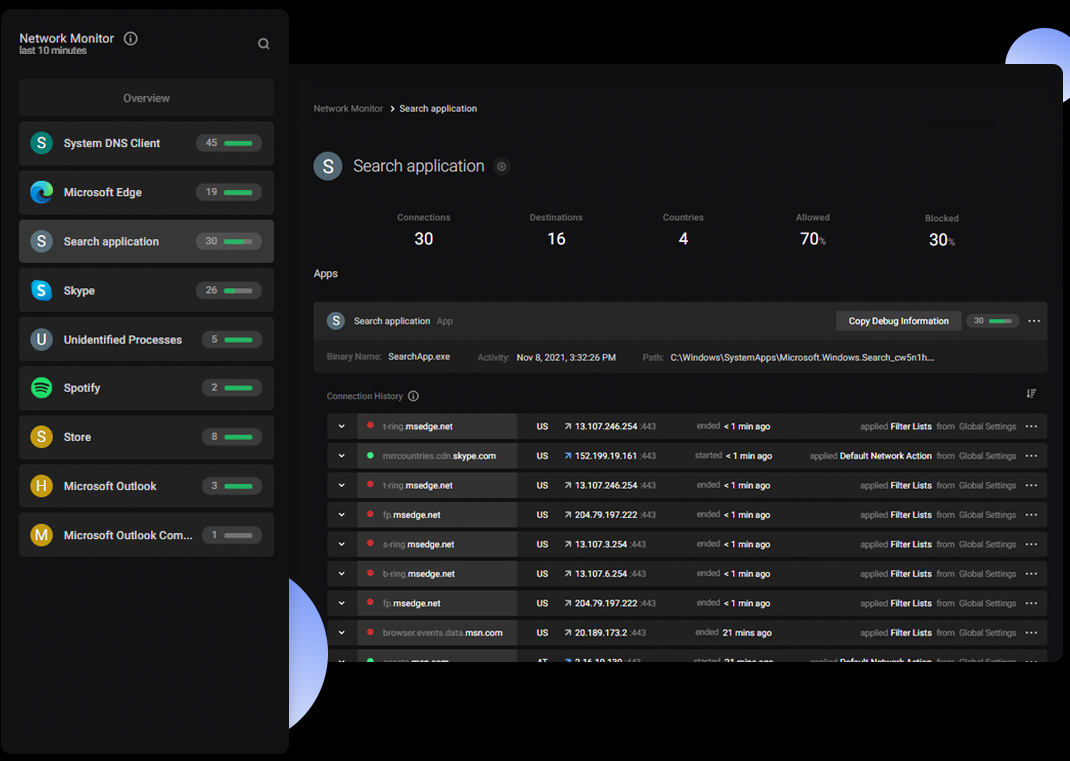Click the info icon next to Connection History
1070x761 pixels.
(414, 396)
